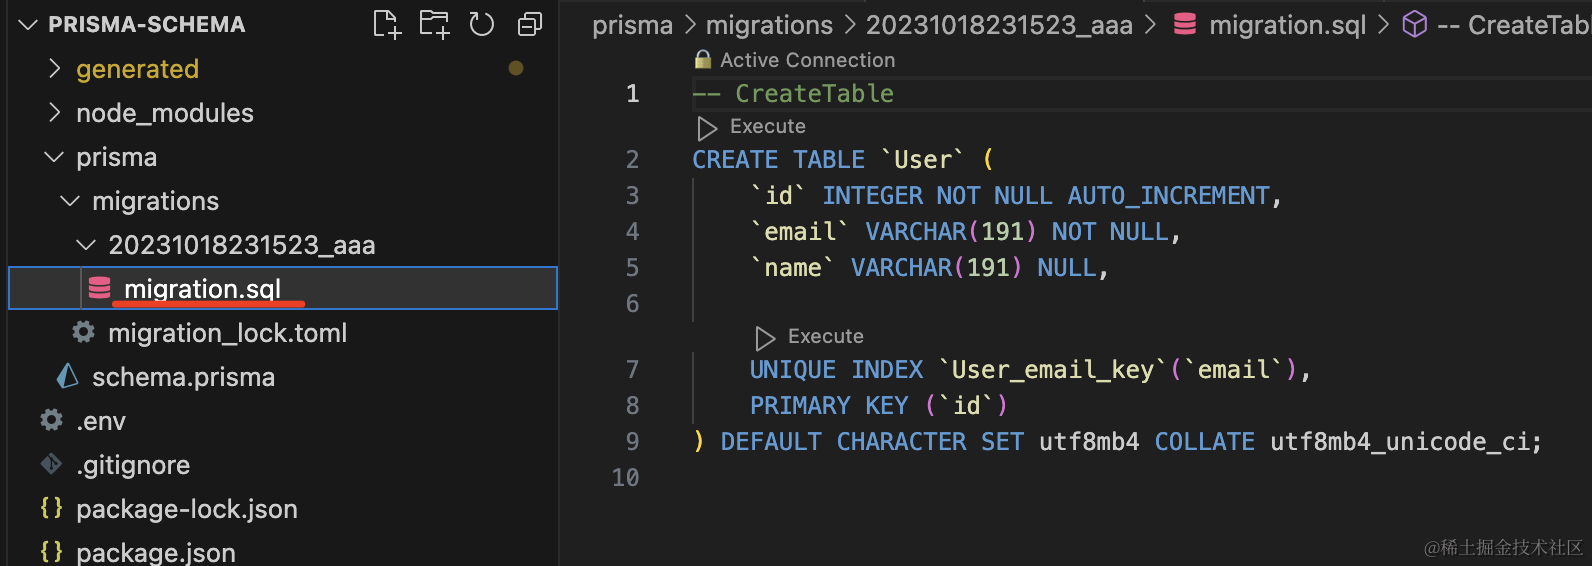Click the lock icon beside Active Connection
This screenshot has width=1592, height=566.
click(703, 60)
